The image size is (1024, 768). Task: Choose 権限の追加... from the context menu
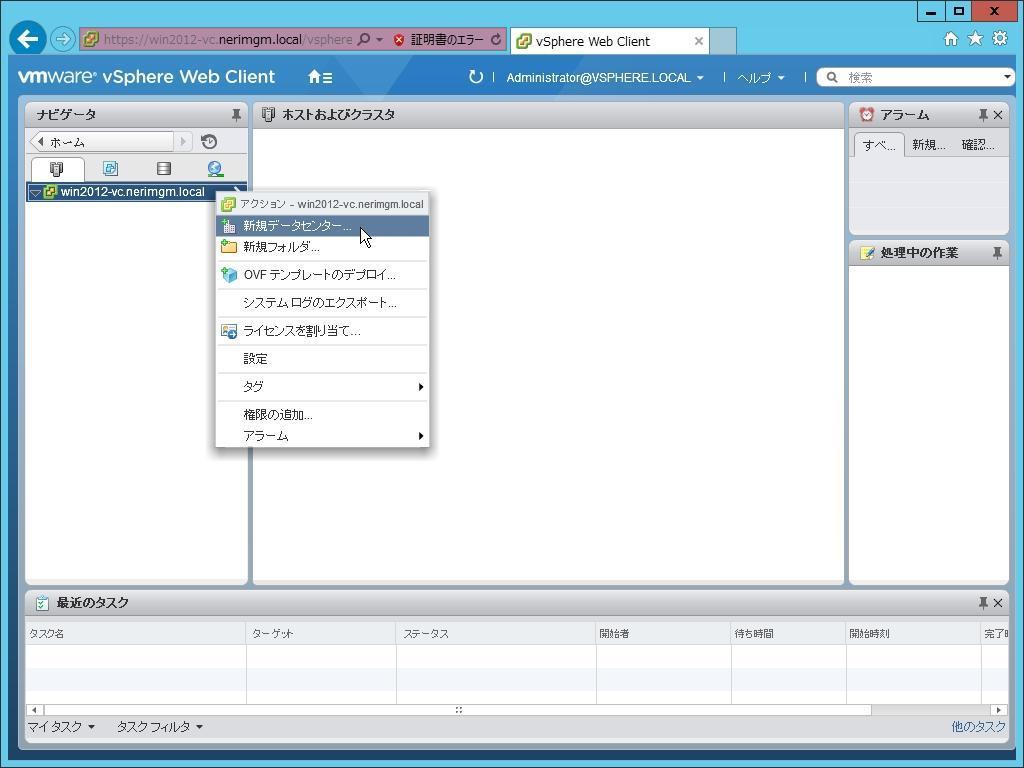(323, 415)
